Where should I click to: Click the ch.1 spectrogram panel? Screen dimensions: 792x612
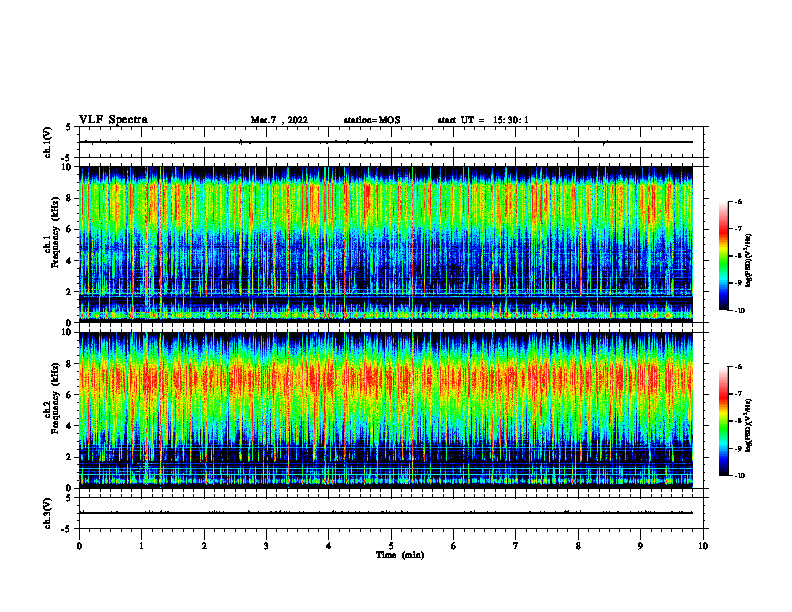click(x=386, y=244)
